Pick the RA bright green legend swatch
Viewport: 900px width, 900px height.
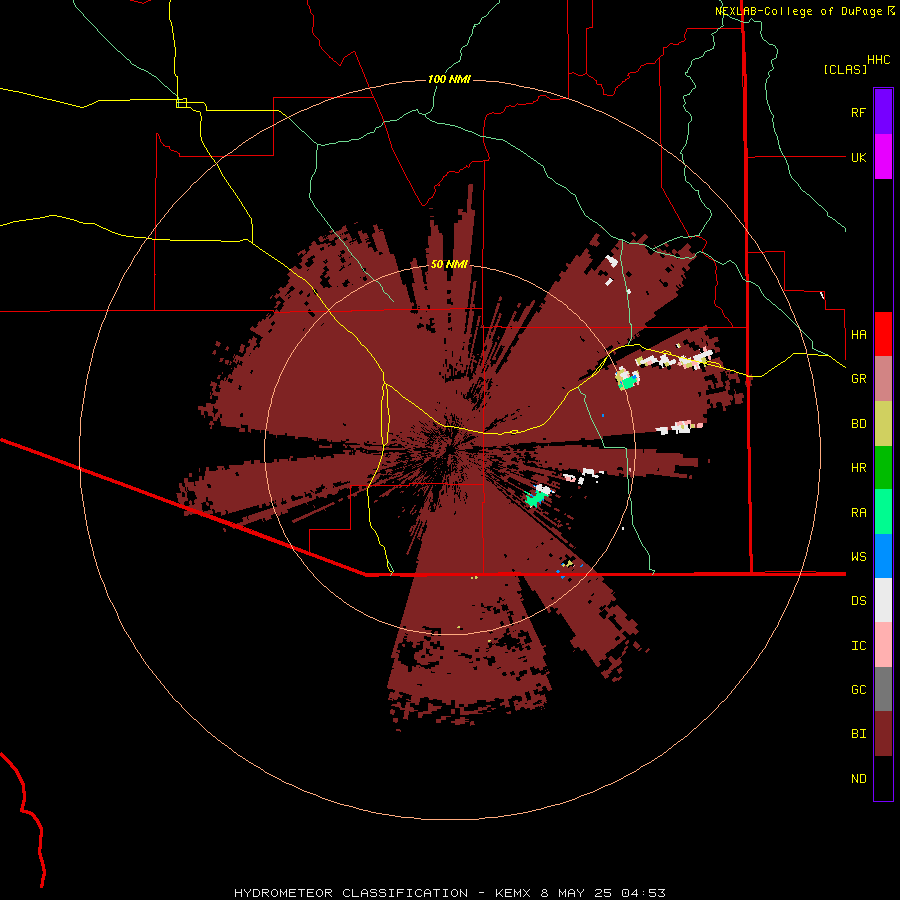pyautogui.click(x=883, y=512)
